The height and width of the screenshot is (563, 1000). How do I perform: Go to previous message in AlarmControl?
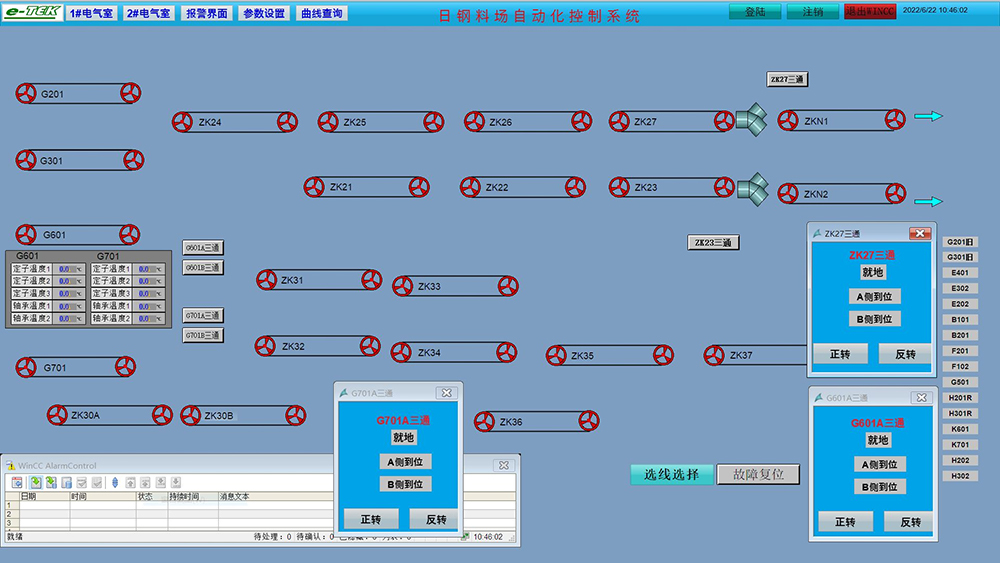click(145, 483)
